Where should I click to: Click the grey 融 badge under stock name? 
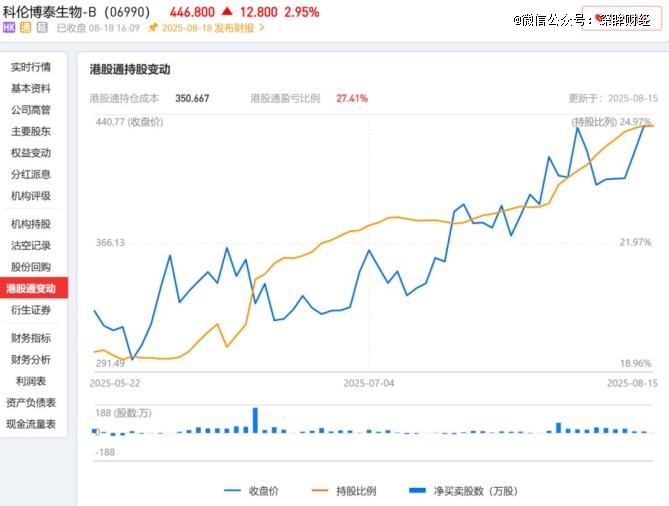coord(42,28)
